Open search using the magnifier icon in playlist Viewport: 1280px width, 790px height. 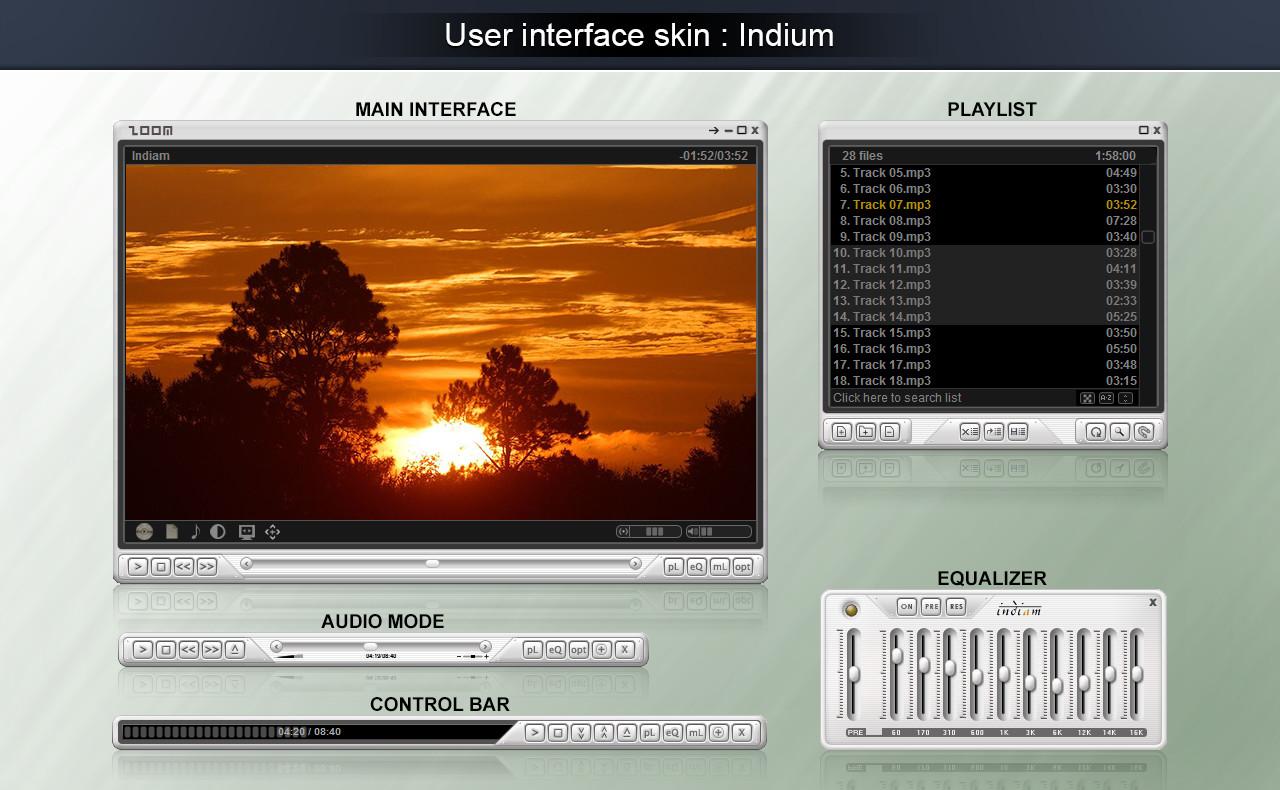(1119, 431)
